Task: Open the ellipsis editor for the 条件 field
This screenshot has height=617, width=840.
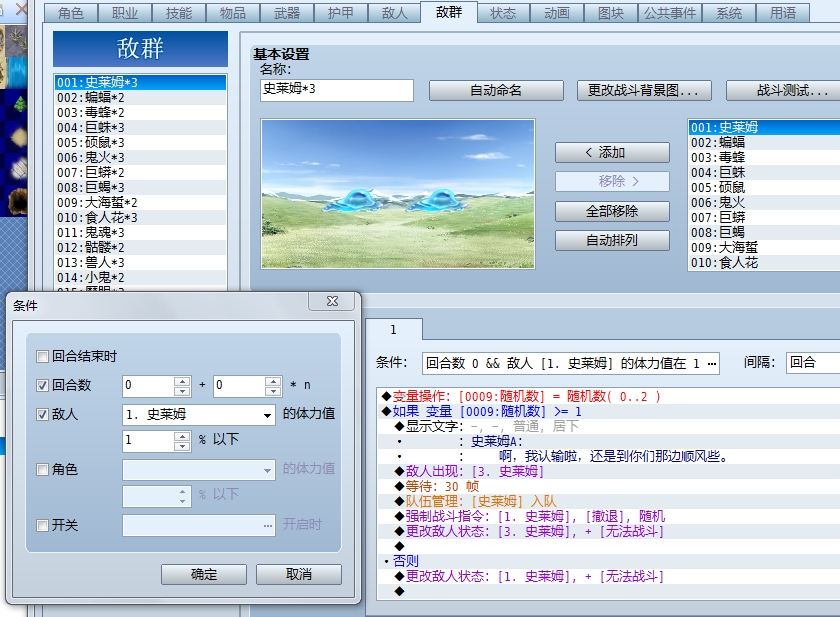Action: (x=711, y=364)
